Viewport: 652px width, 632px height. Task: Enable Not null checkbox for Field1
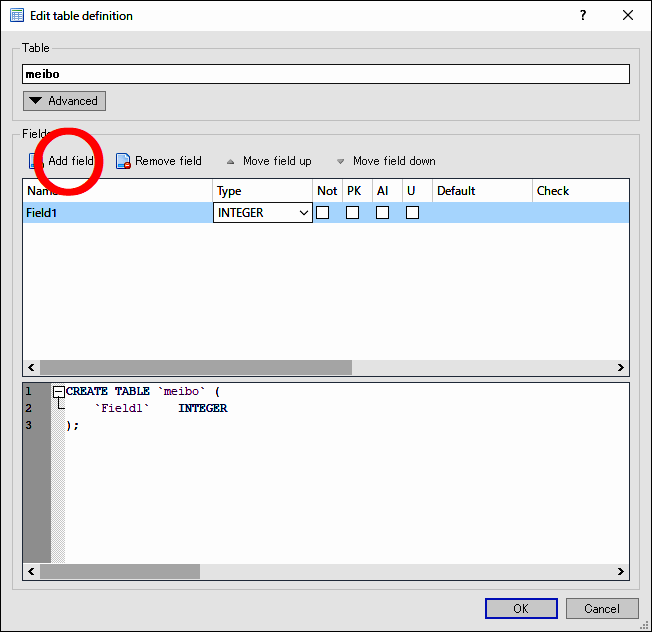[323, 213]
